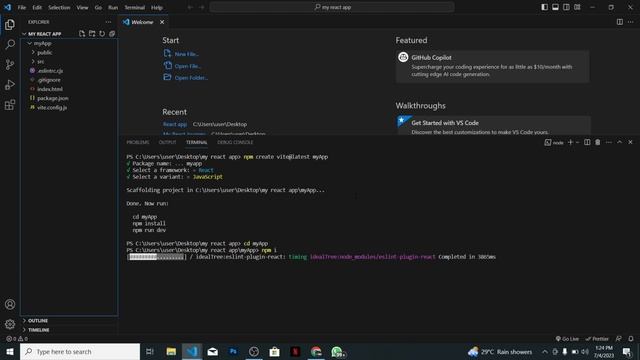Click errors and warnings count in status bar
This screenshot has width=640, height=360.
[x=17, y=339]
